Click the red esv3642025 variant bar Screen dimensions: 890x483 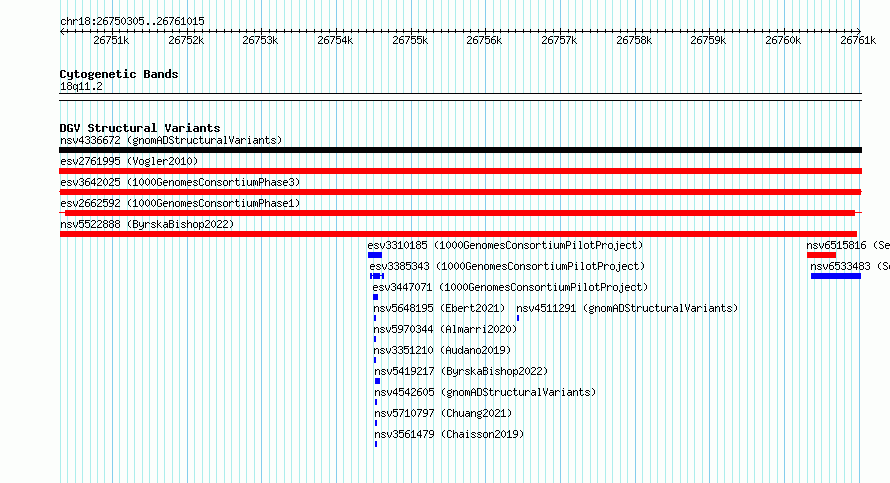tap(460, 192)
